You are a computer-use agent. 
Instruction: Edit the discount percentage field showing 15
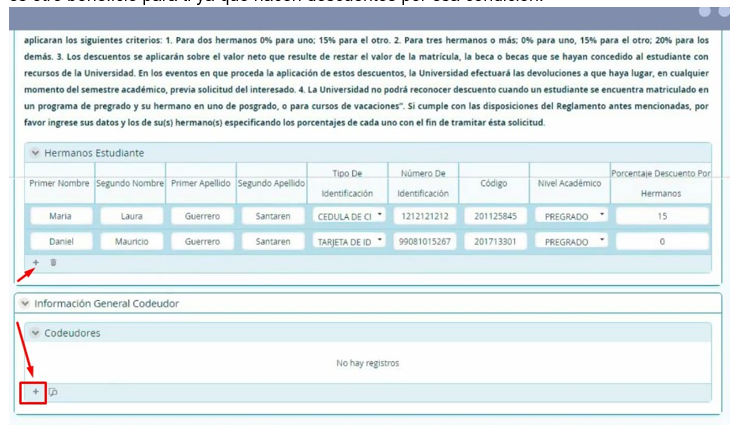point(662,216)
